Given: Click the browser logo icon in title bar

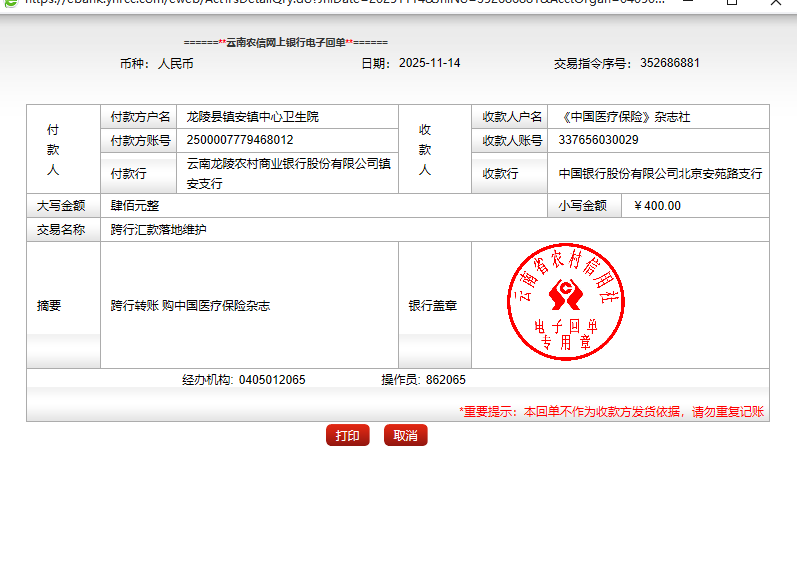Looking at the screenshot, I should [x=9, y=3].
